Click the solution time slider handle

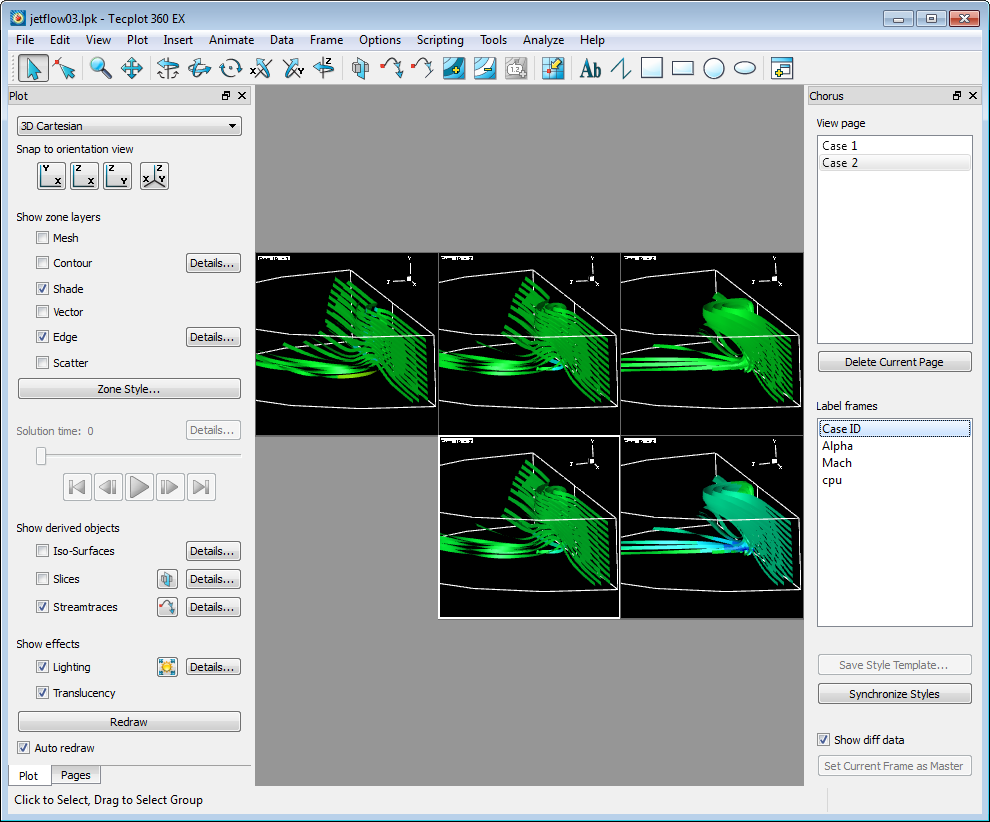click(41, 455)
